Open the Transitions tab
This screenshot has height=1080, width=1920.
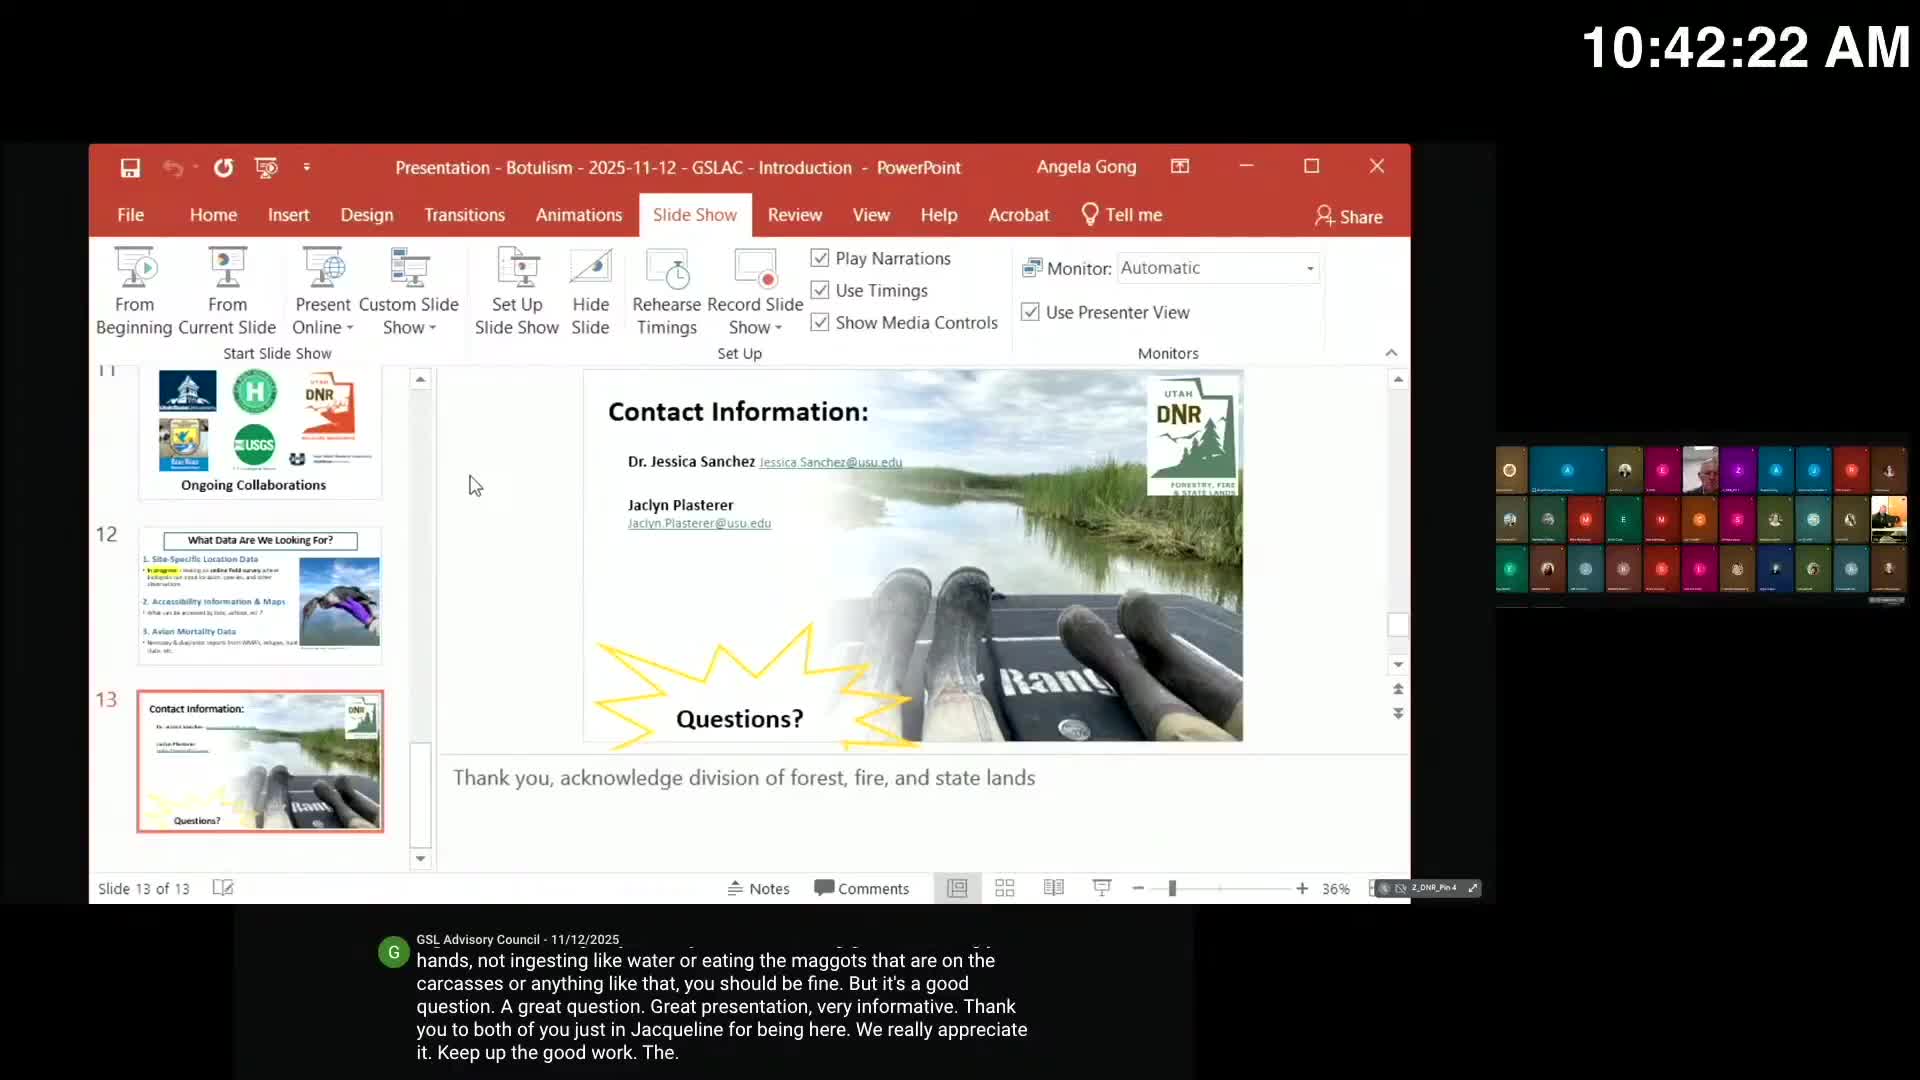click(x=464, y=215)
